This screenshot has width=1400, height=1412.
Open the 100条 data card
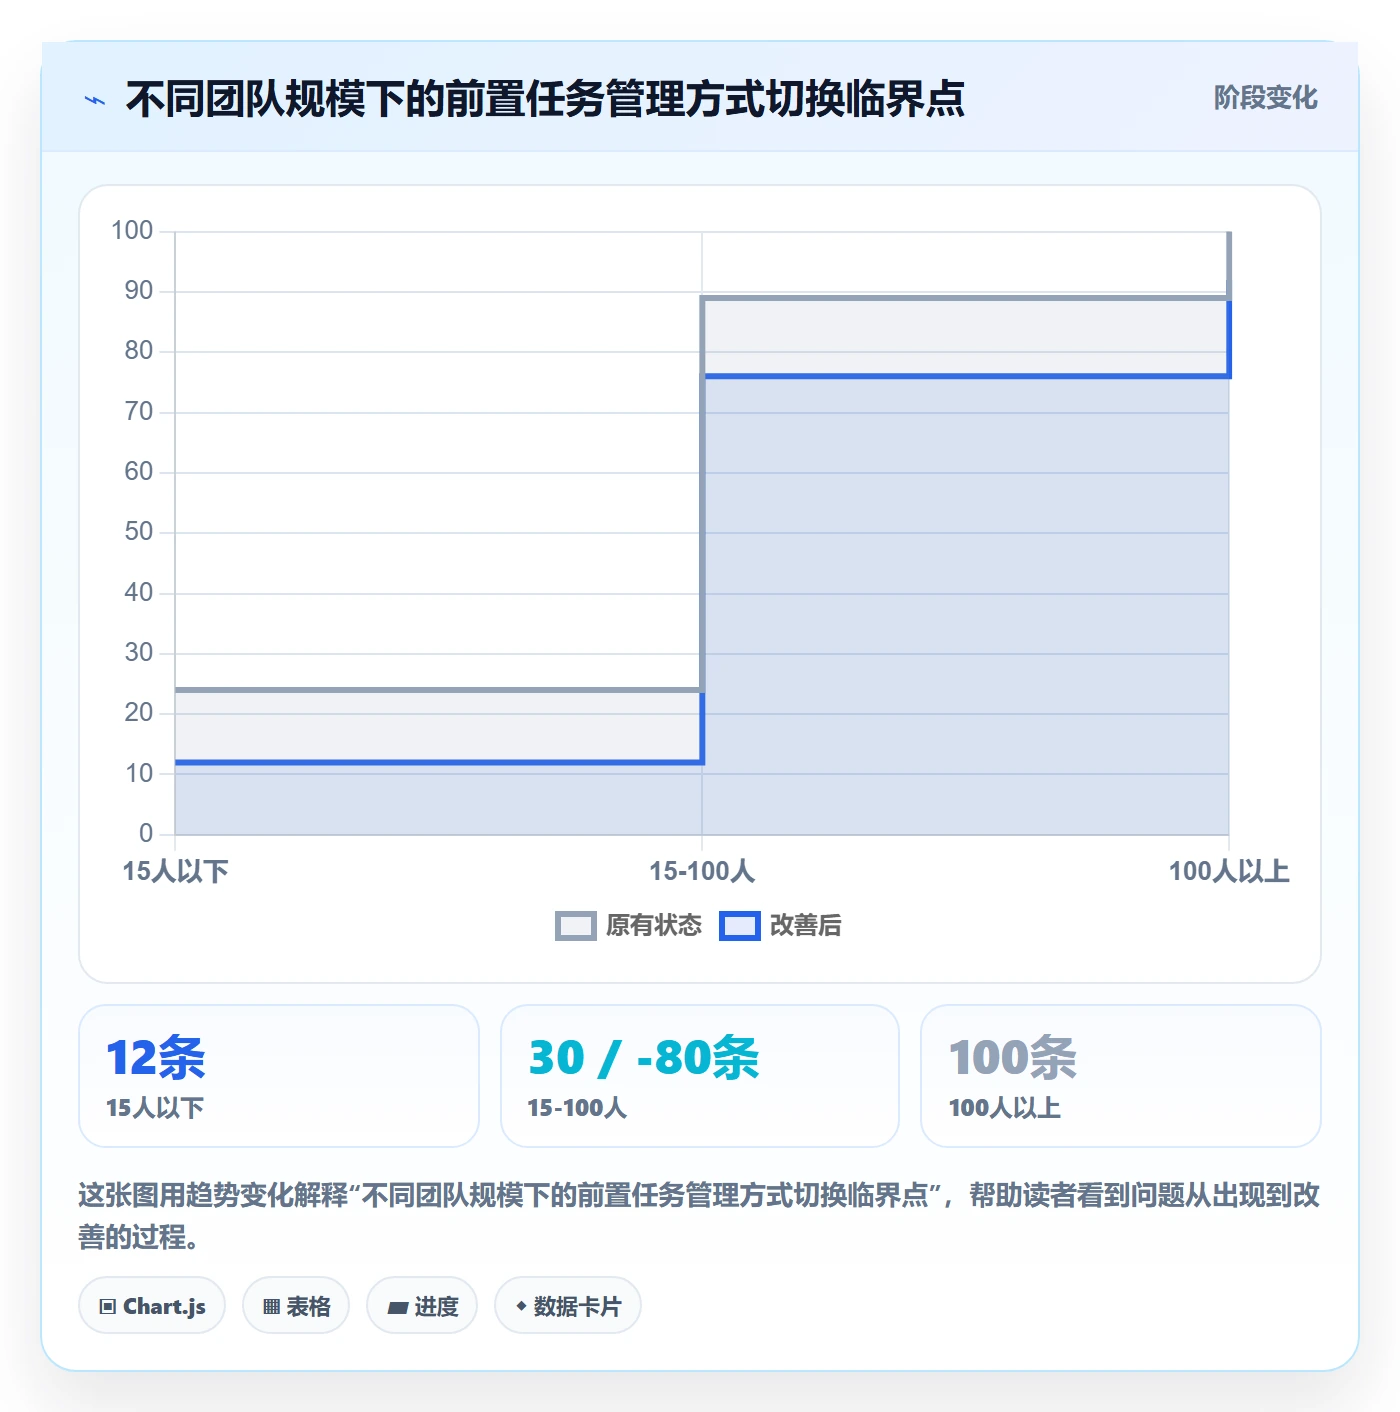(x=1121, y=1076)
